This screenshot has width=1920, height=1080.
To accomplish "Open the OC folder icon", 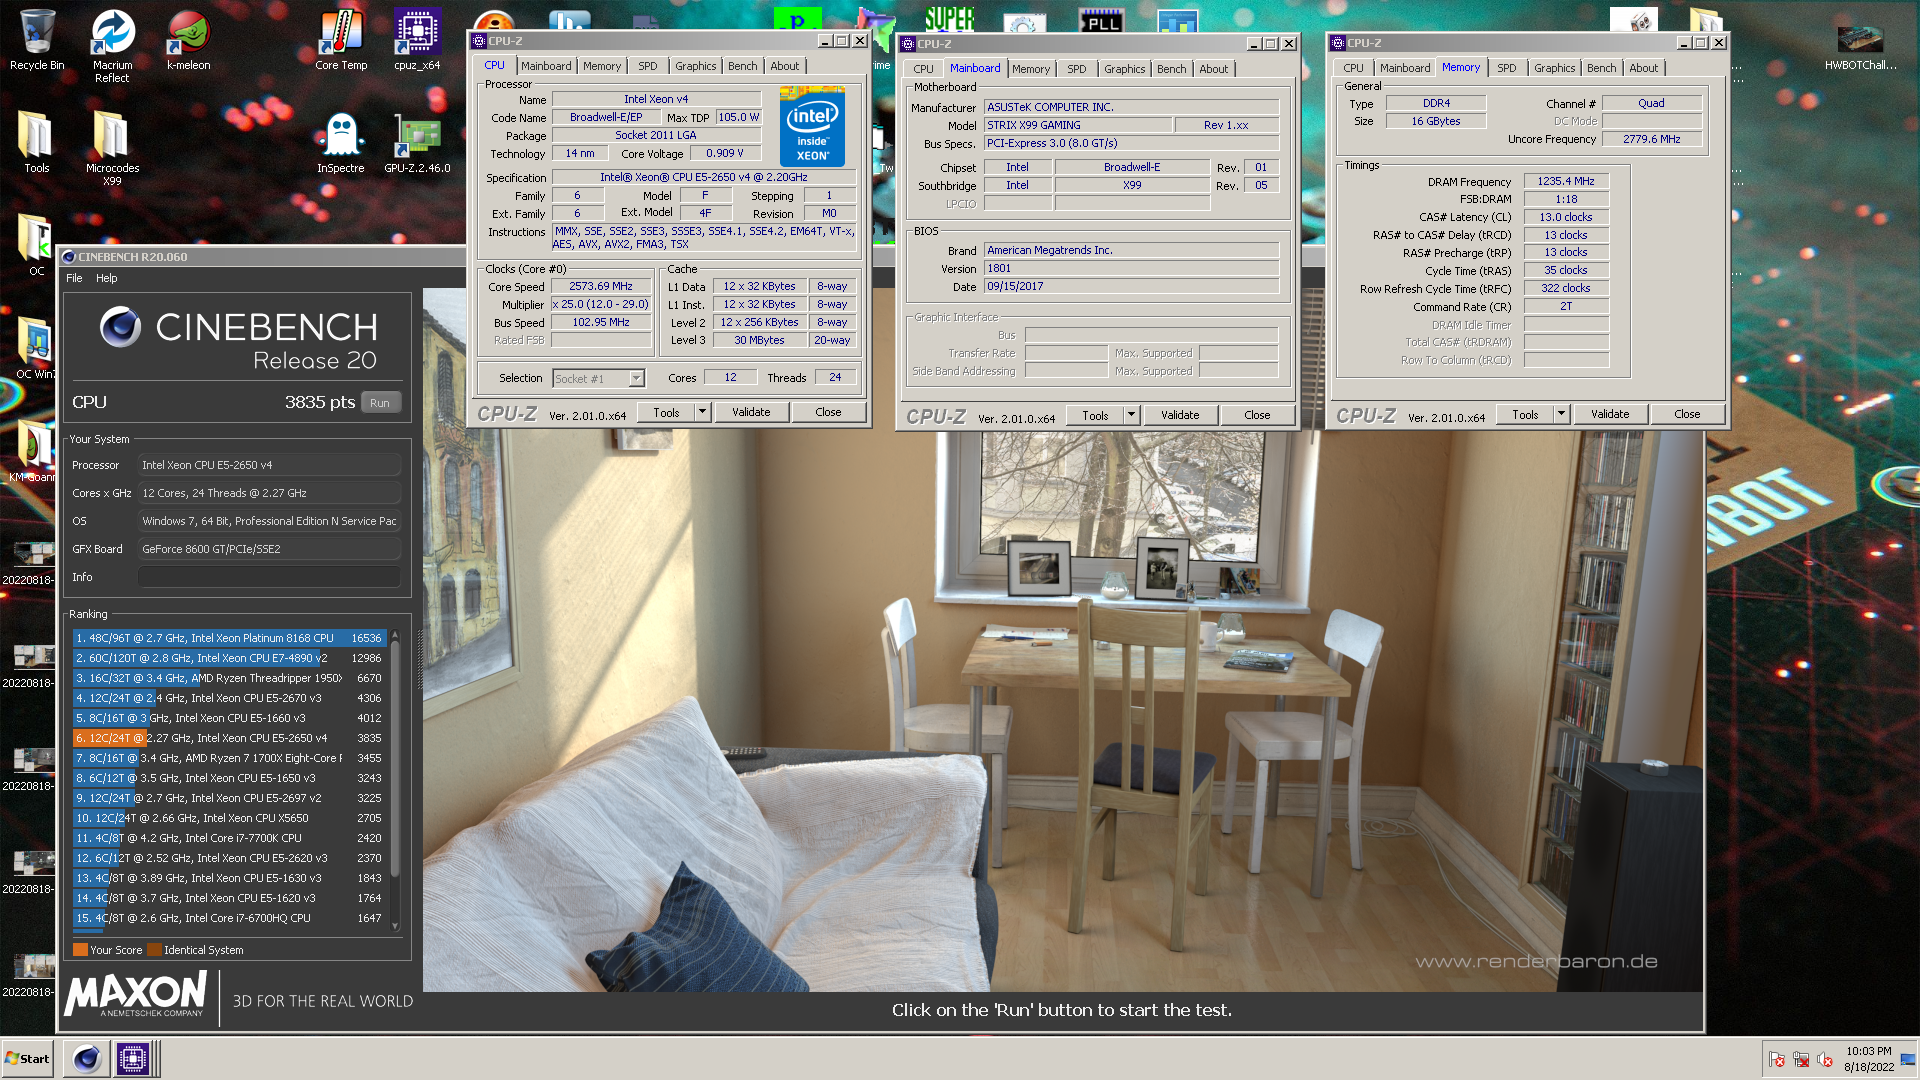I will click(36, 245).
